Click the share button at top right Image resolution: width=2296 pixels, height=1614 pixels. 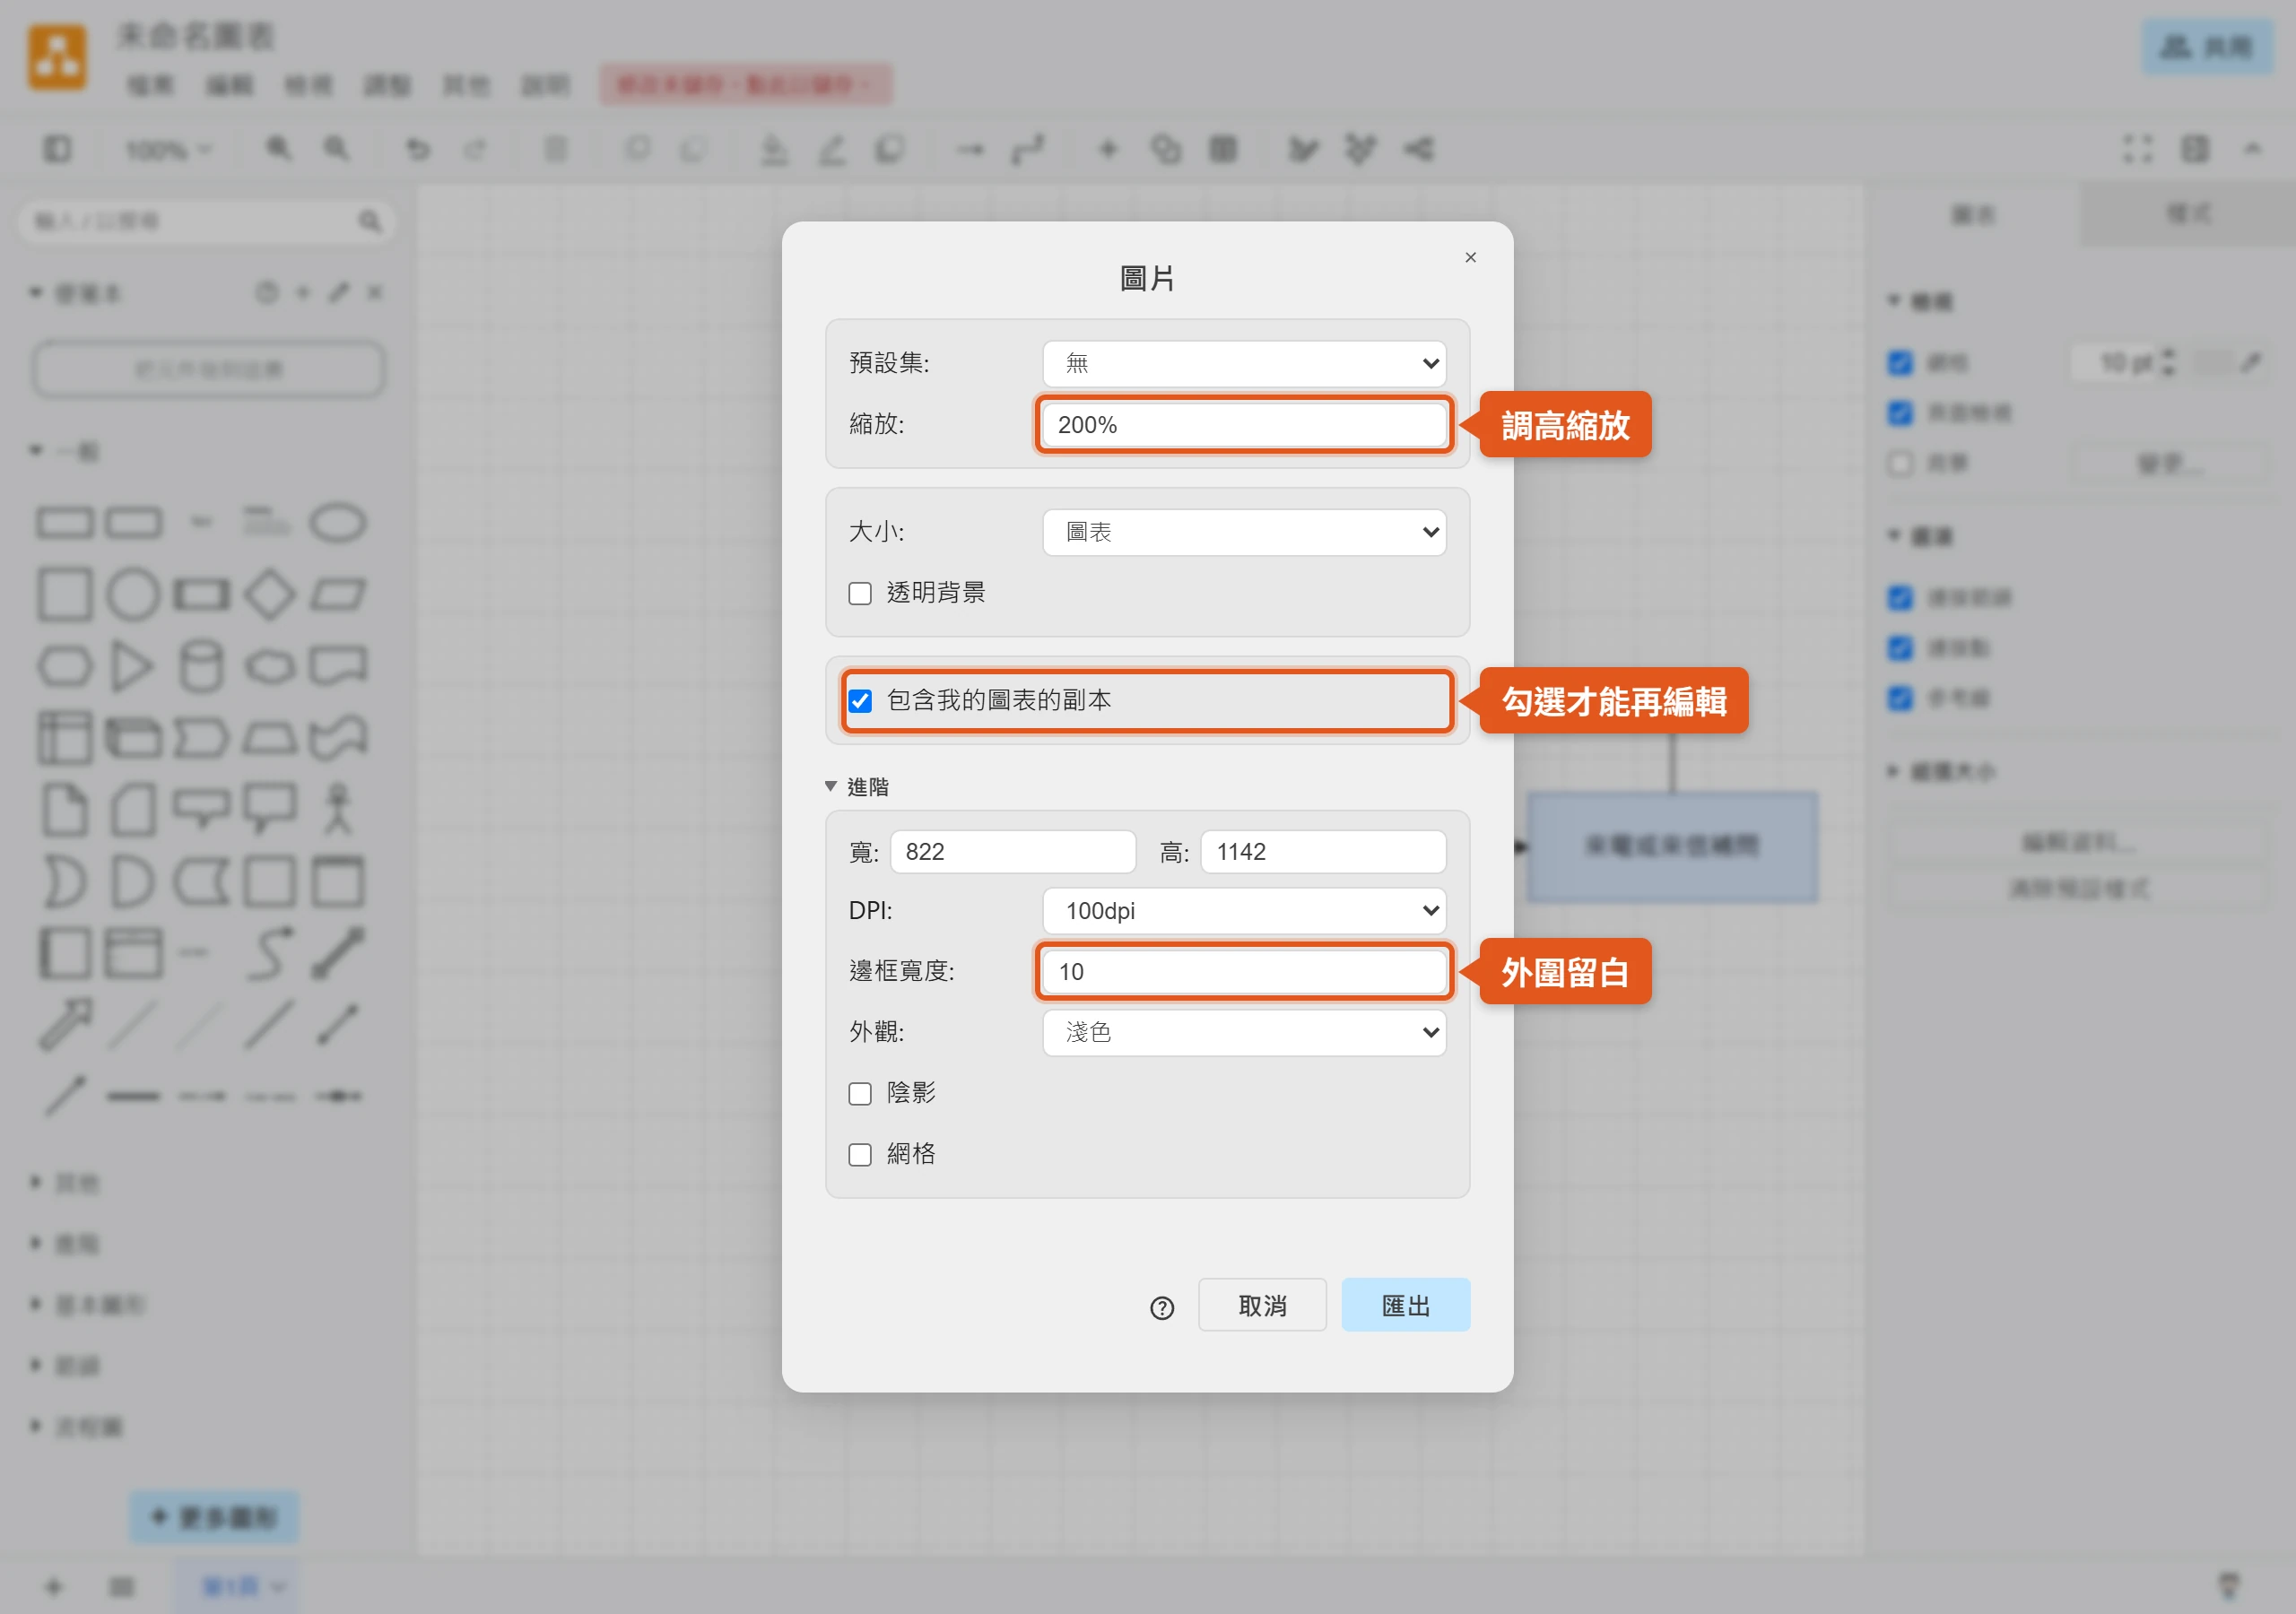coord(2207,47)
